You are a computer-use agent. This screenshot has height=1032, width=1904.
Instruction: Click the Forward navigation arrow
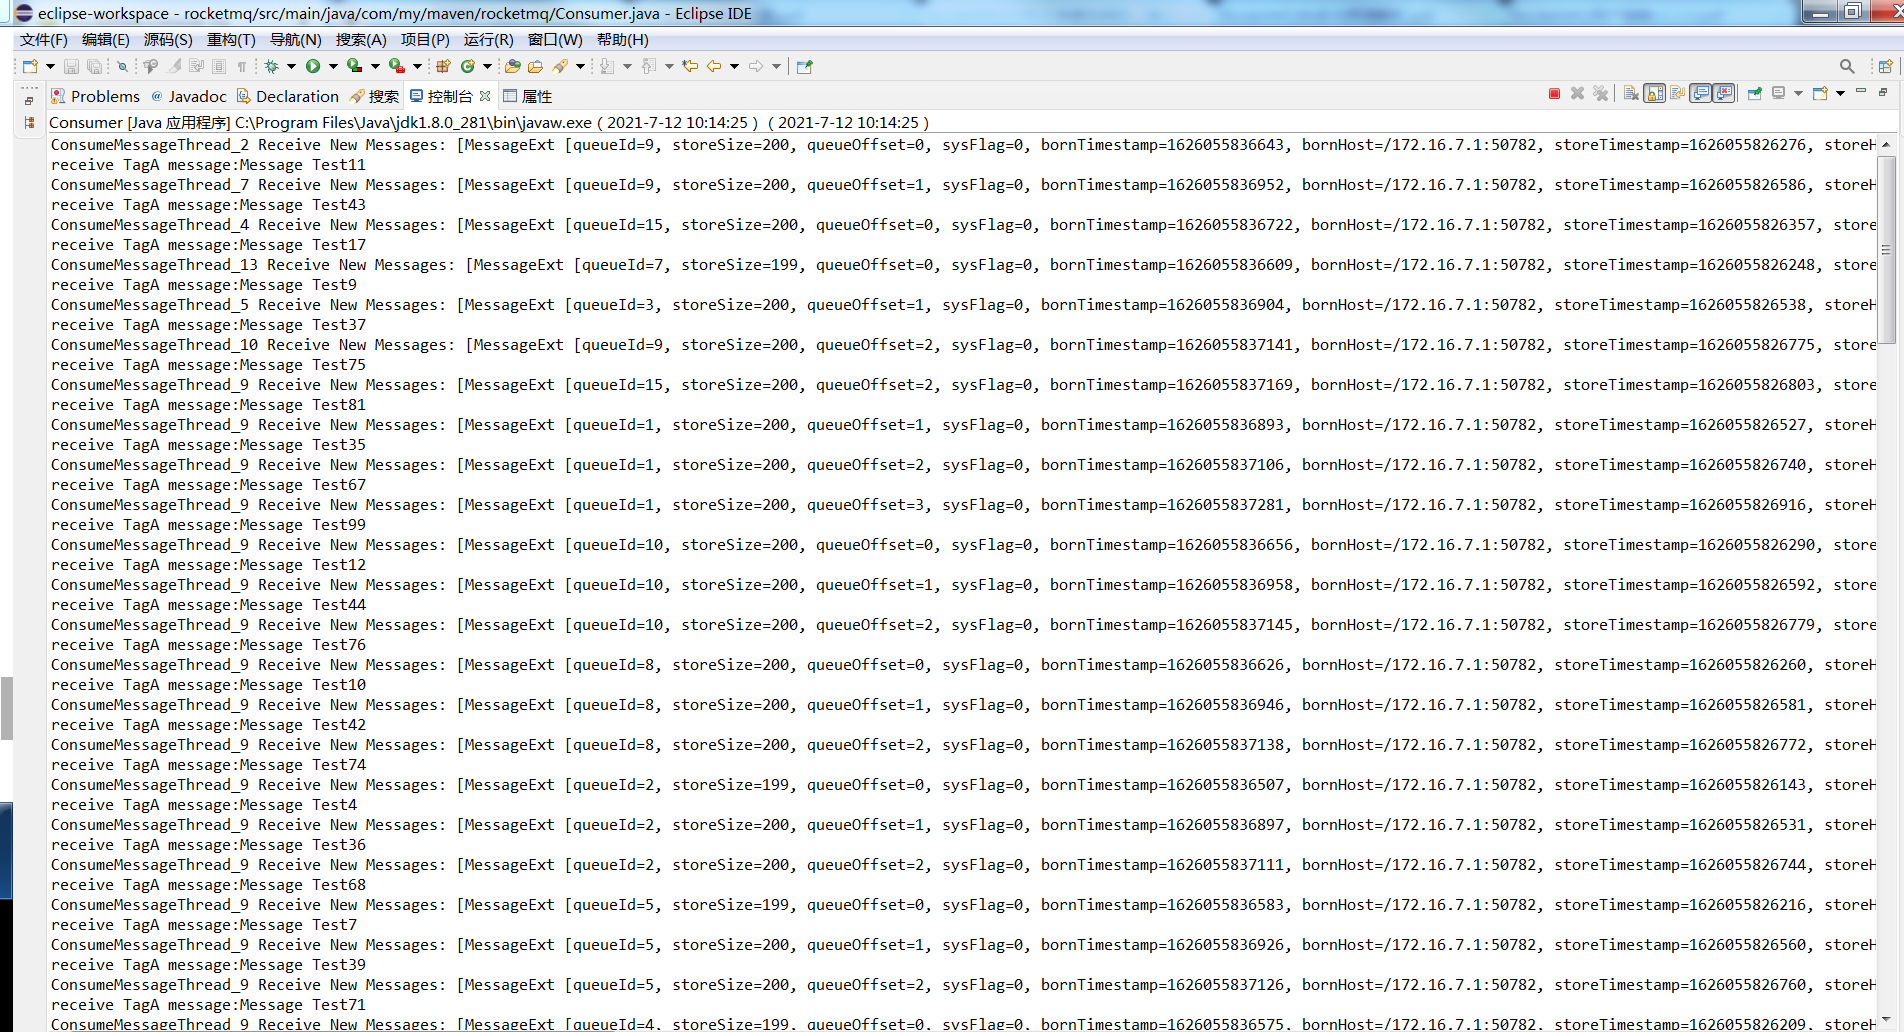[756, 66]
